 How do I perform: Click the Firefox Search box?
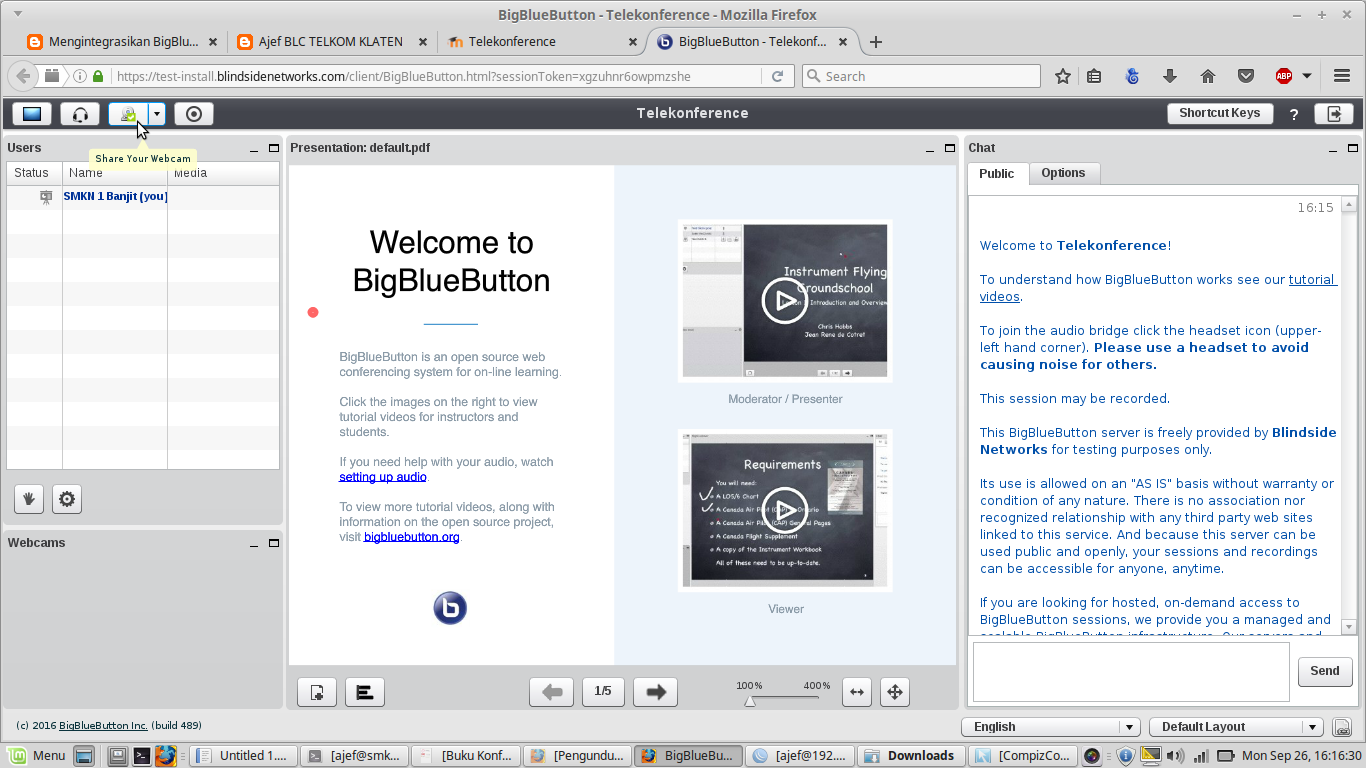[921, 76]
